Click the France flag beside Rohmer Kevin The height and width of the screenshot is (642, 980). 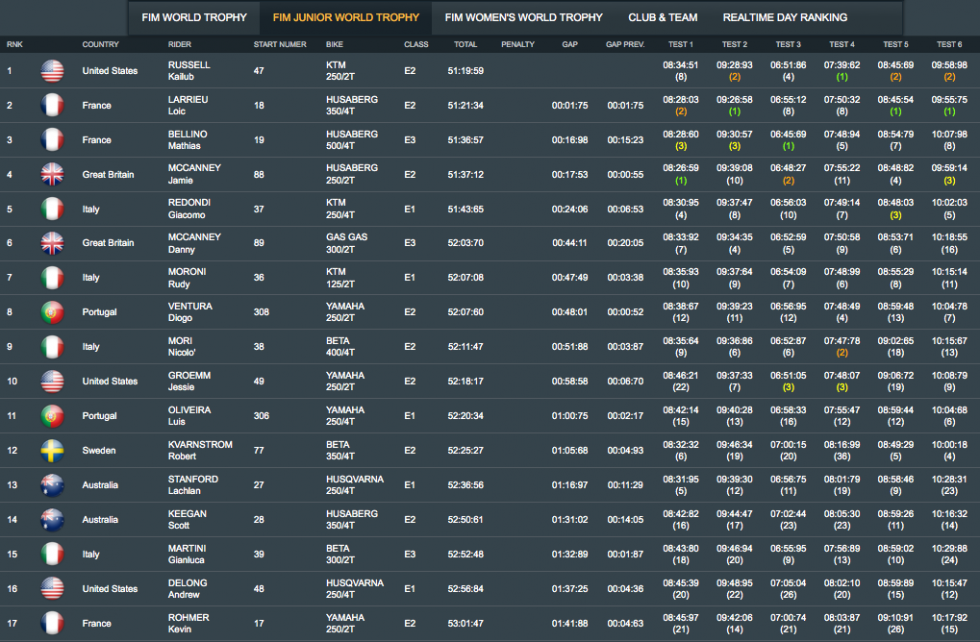pos(52,623)
